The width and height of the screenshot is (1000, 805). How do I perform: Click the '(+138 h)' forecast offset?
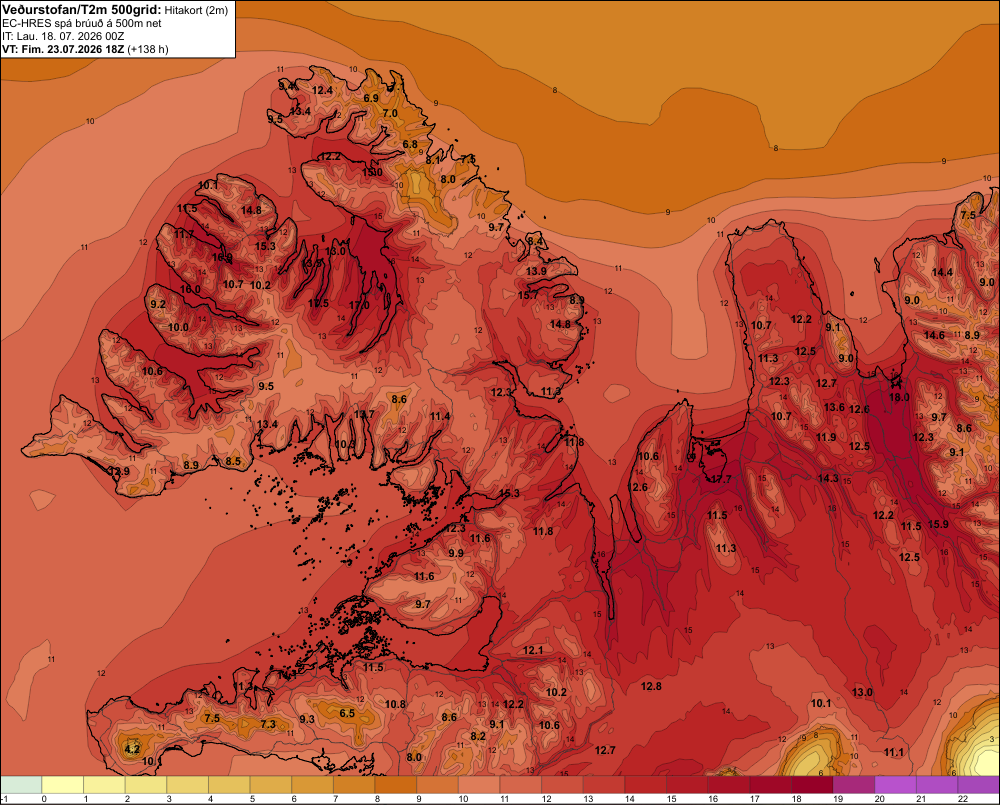pos(148,49)
